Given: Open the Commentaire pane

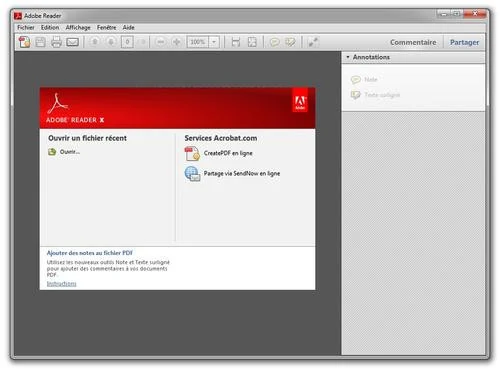Looking at the screenshot, I should (x=413, y=42).
